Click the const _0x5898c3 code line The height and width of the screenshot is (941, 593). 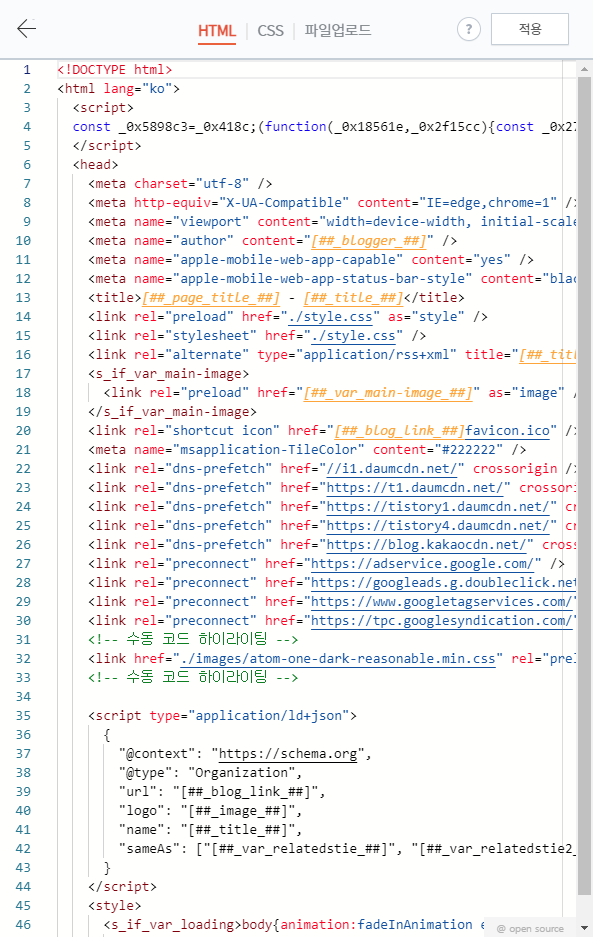coord(324,127)
